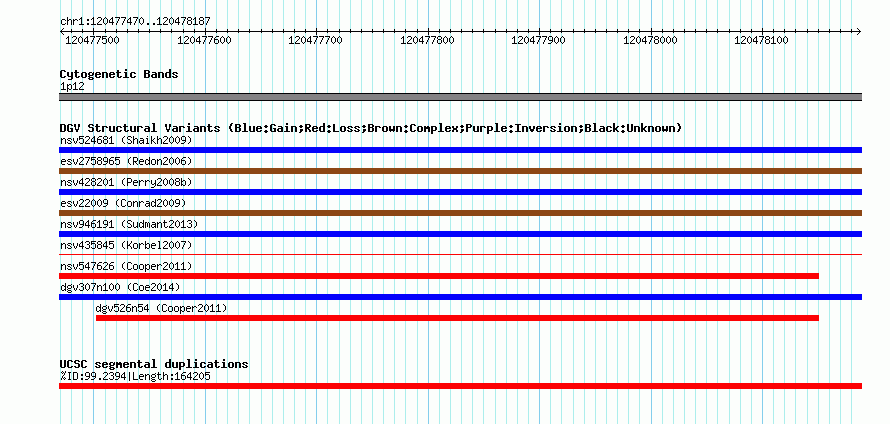
Task: Select the brown bar under esv2758965
Action: (460, 171)
